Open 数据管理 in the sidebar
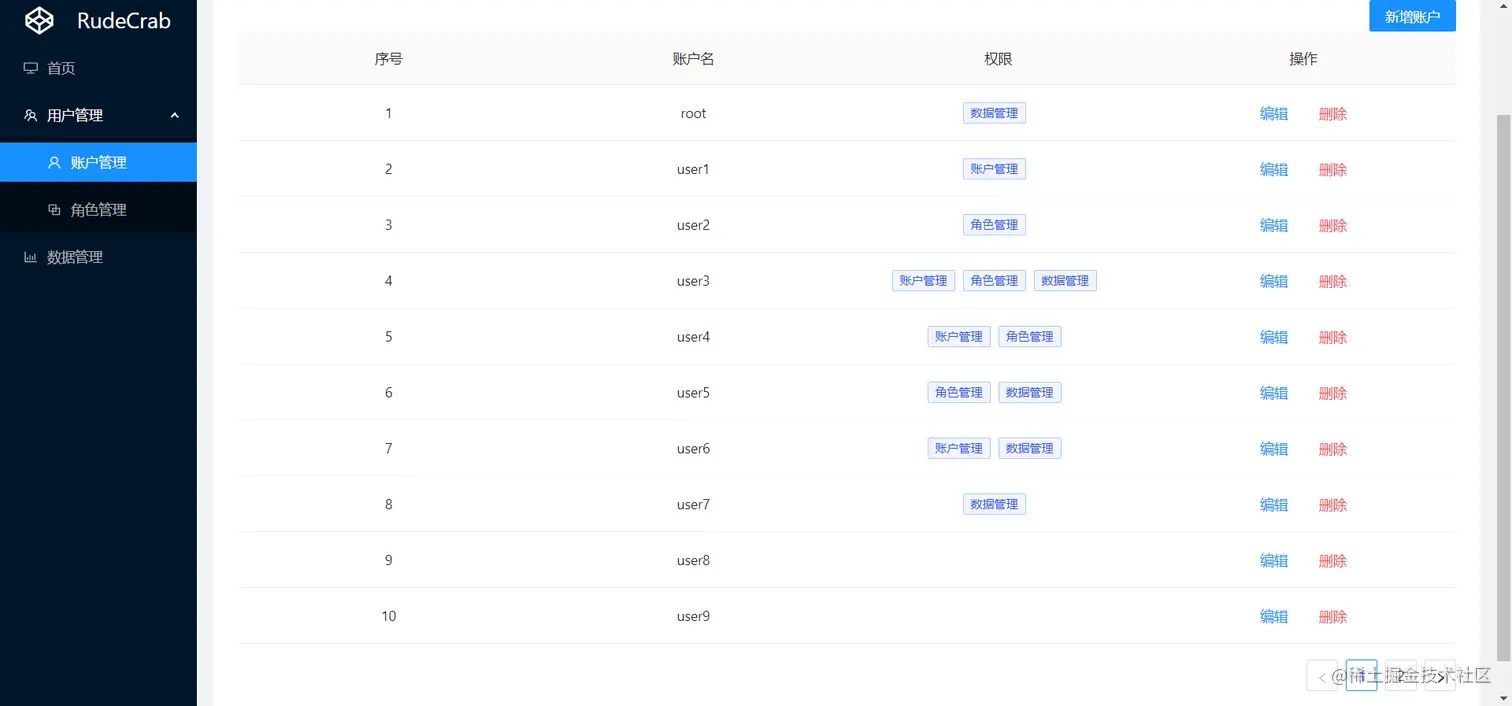The width and height of the screenshot is (1512, 706). [98, 257]
